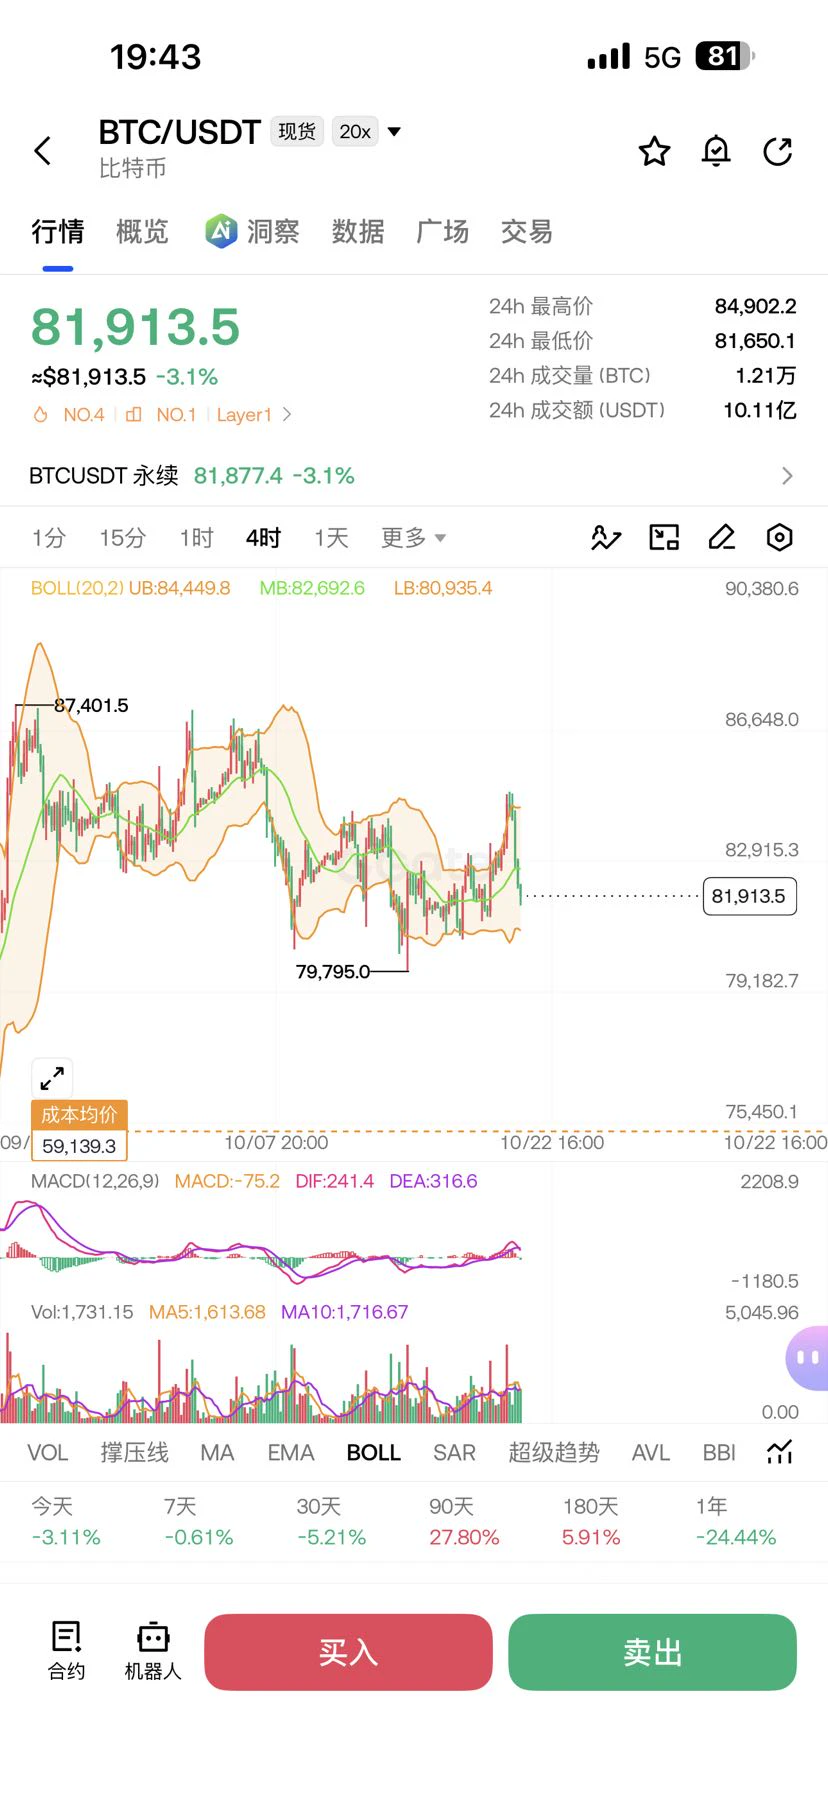The height and width of the screenshot is (1795, 828).
Task: Expand the 更多 timeframe dropdown
Action: point(413,538)
